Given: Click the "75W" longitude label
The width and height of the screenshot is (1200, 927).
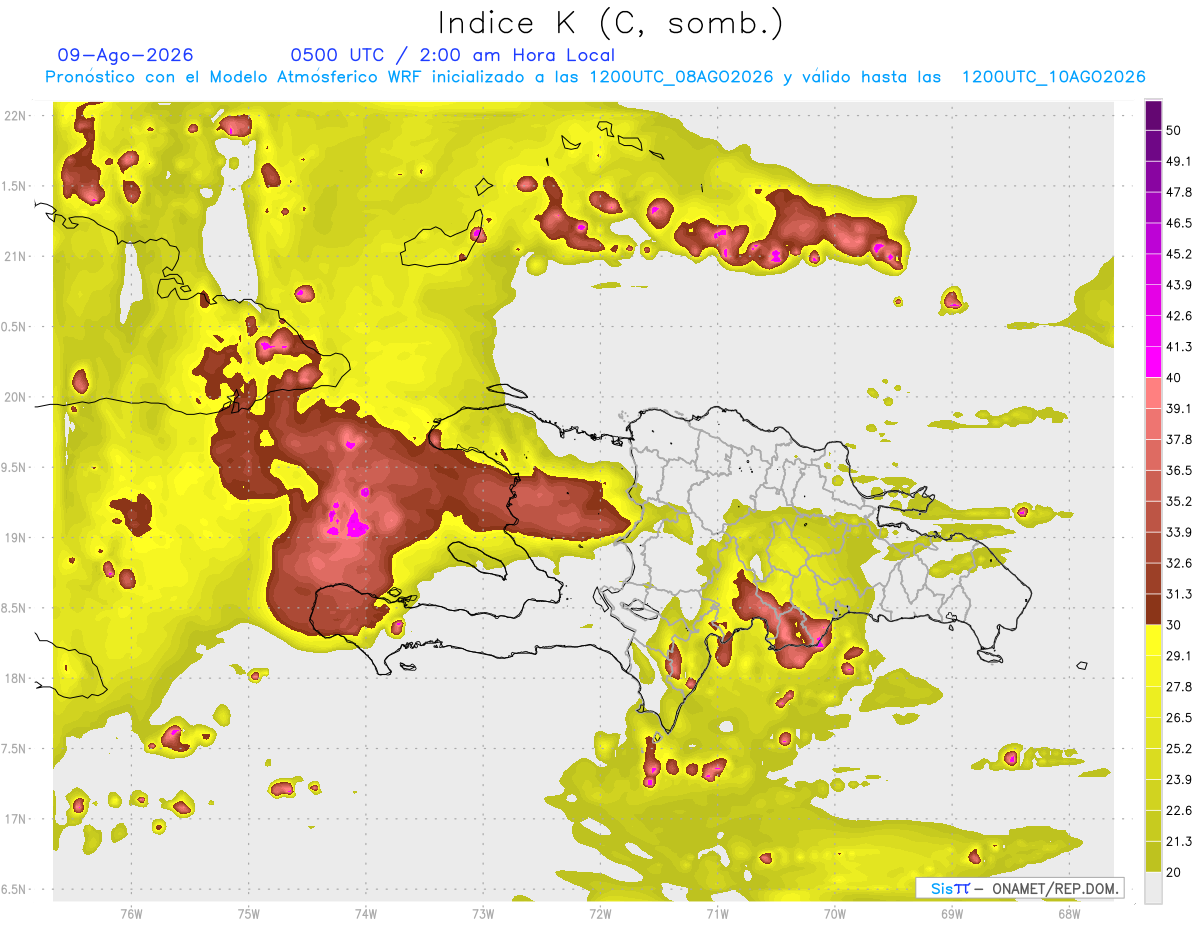Looking at the screenshot, I should point(248,913).
